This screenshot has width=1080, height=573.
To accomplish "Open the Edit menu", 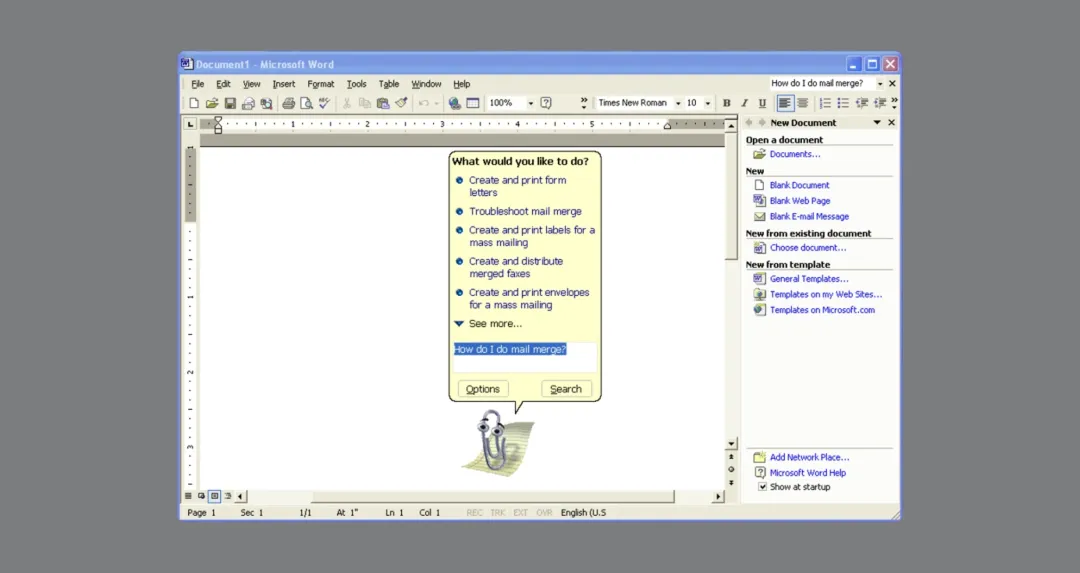I will pyautogui.click(x=223, y=84).
